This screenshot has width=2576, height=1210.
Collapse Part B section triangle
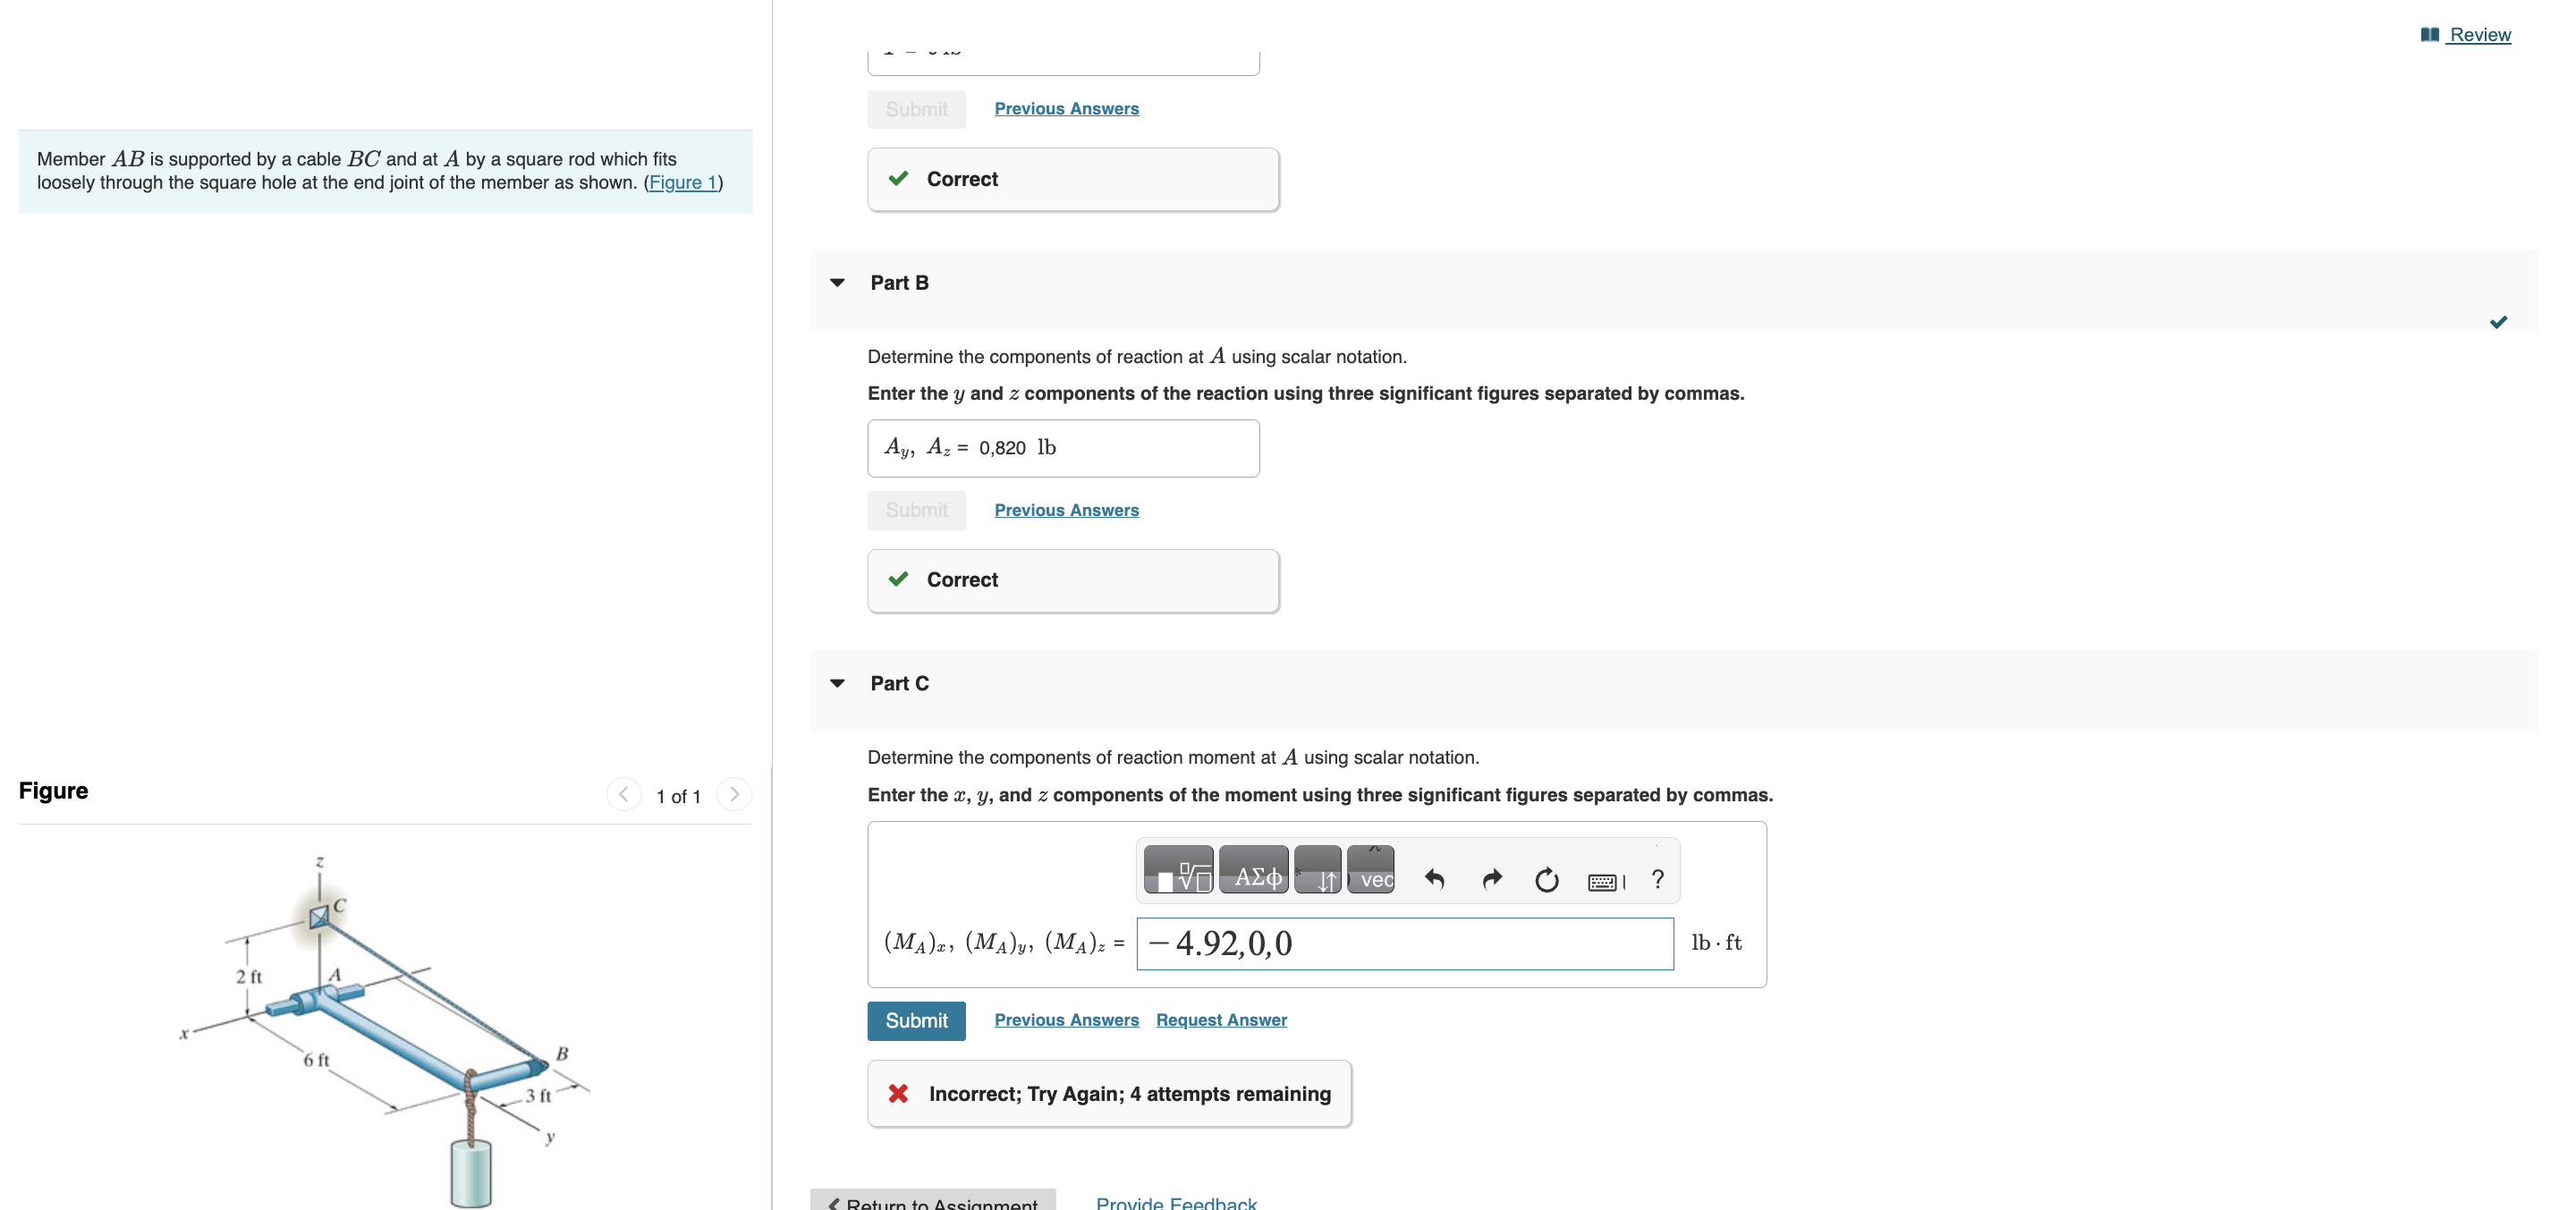point(838,283)
